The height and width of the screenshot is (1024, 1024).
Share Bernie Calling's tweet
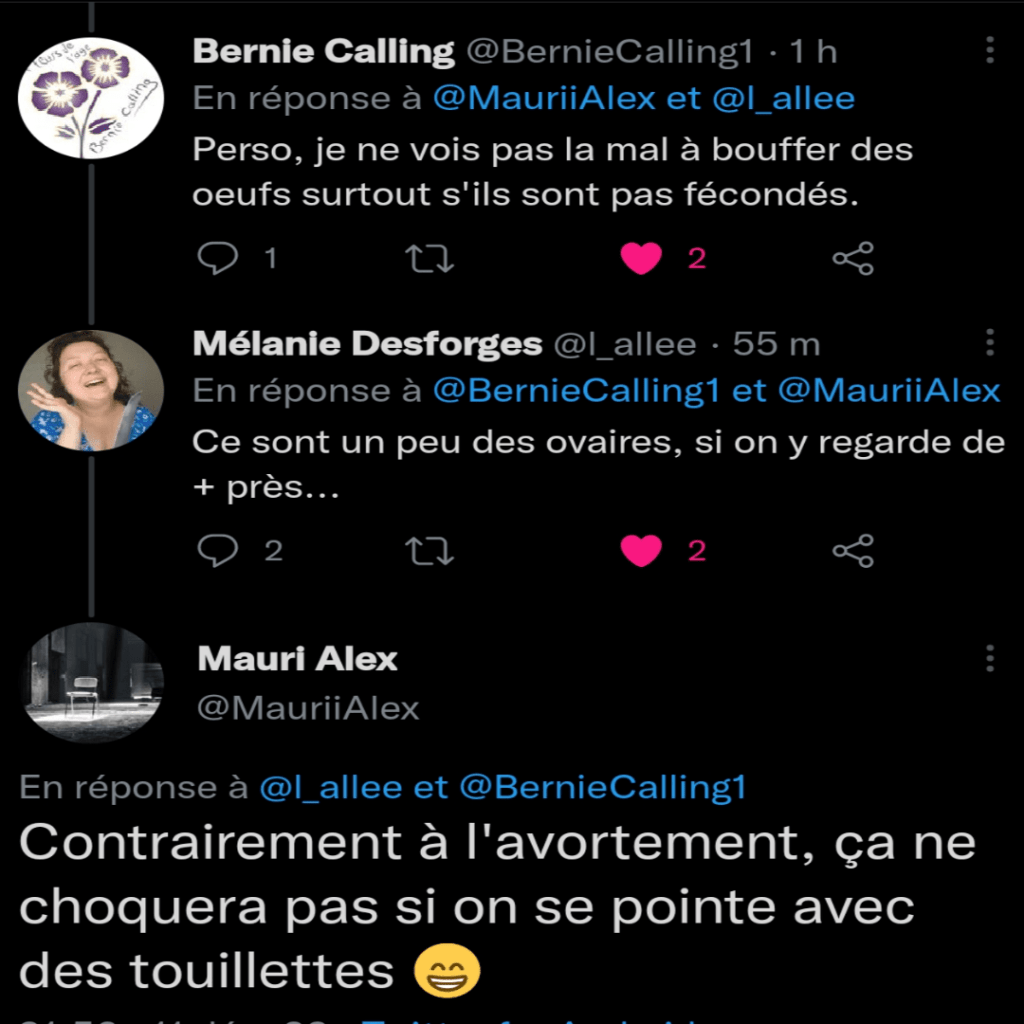(x=853, y=259)
